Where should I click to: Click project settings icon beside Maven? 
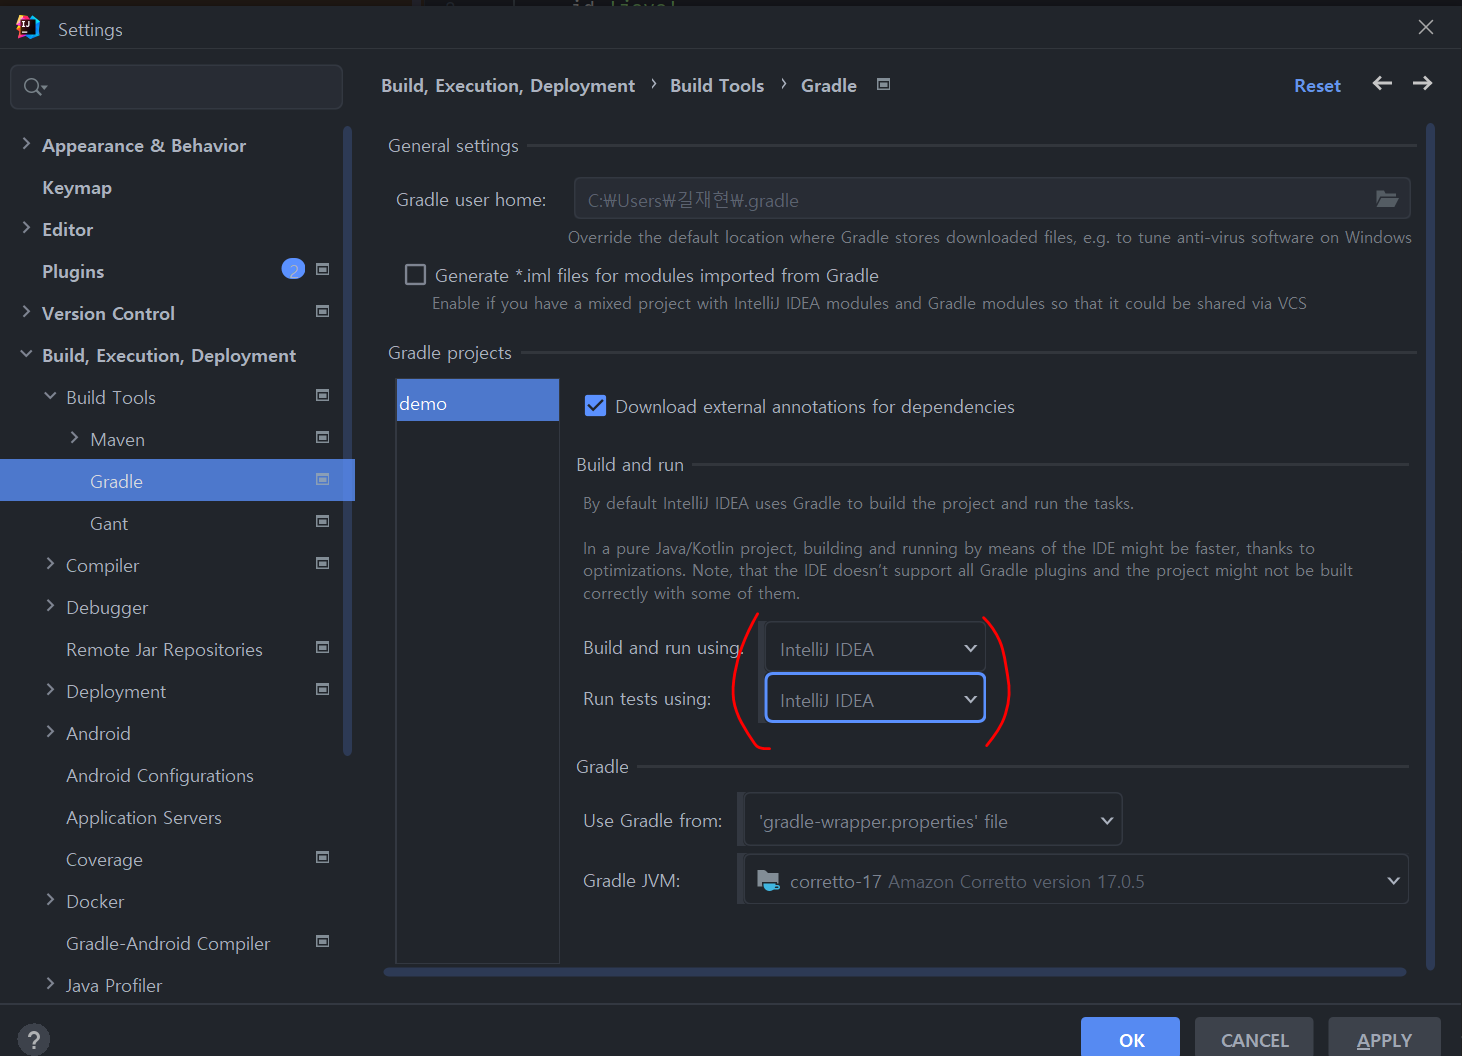click(322, 437)
